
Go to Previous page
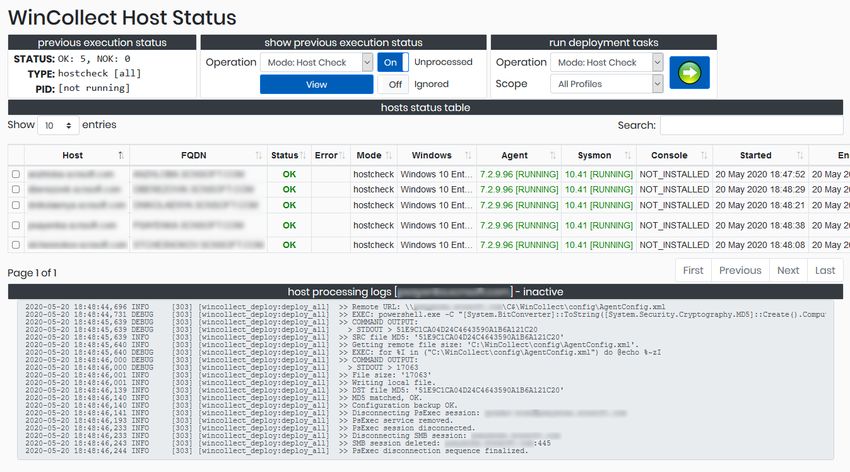tap(740, 270)
